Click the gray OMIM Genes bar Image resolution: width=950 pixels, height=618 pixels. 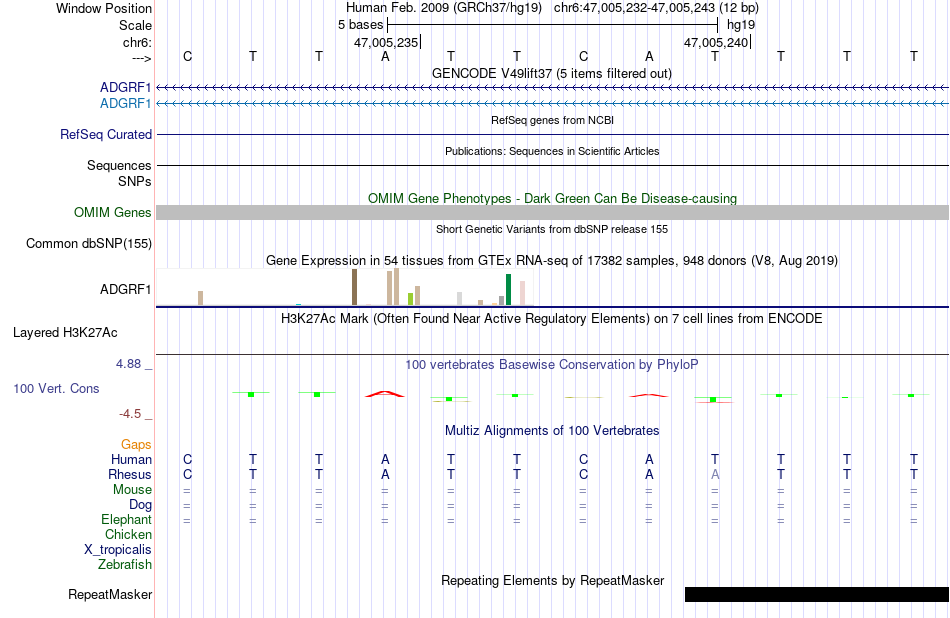point(553,213)
